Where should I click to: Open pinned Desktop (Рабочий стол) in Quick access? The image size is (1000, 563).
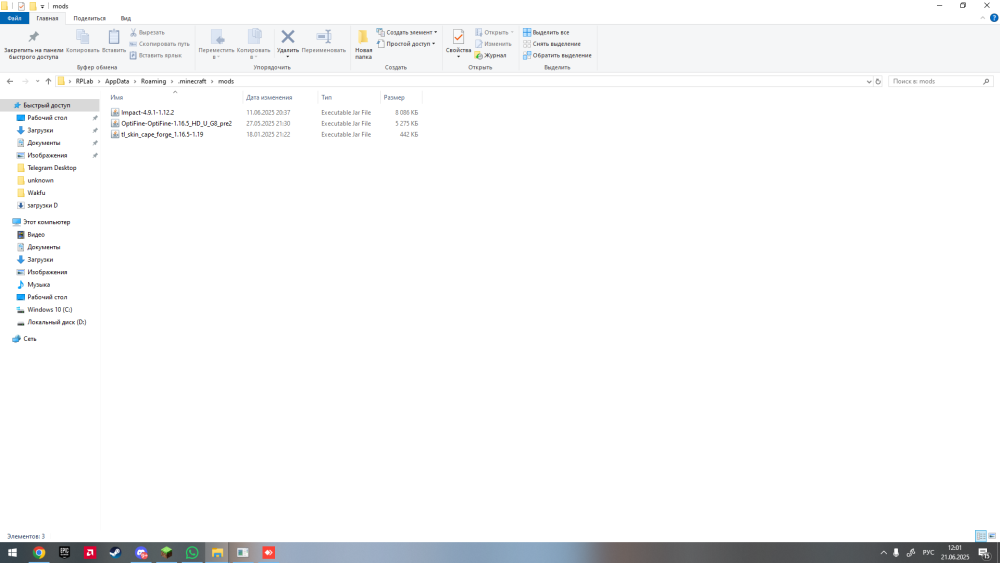click(x=47, y=118)
